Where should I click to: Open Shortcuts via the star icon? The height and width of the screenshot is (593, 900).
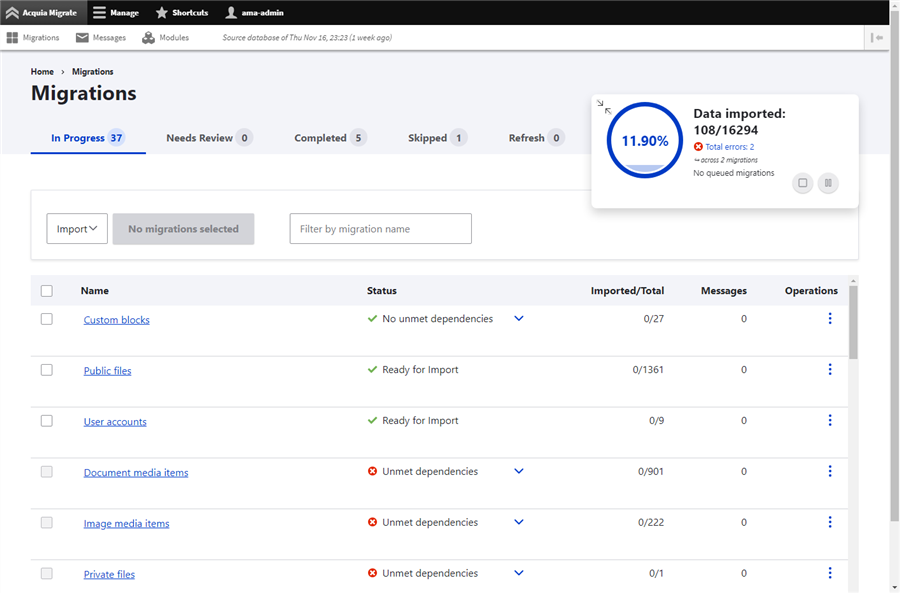click(x=159, y=13)
